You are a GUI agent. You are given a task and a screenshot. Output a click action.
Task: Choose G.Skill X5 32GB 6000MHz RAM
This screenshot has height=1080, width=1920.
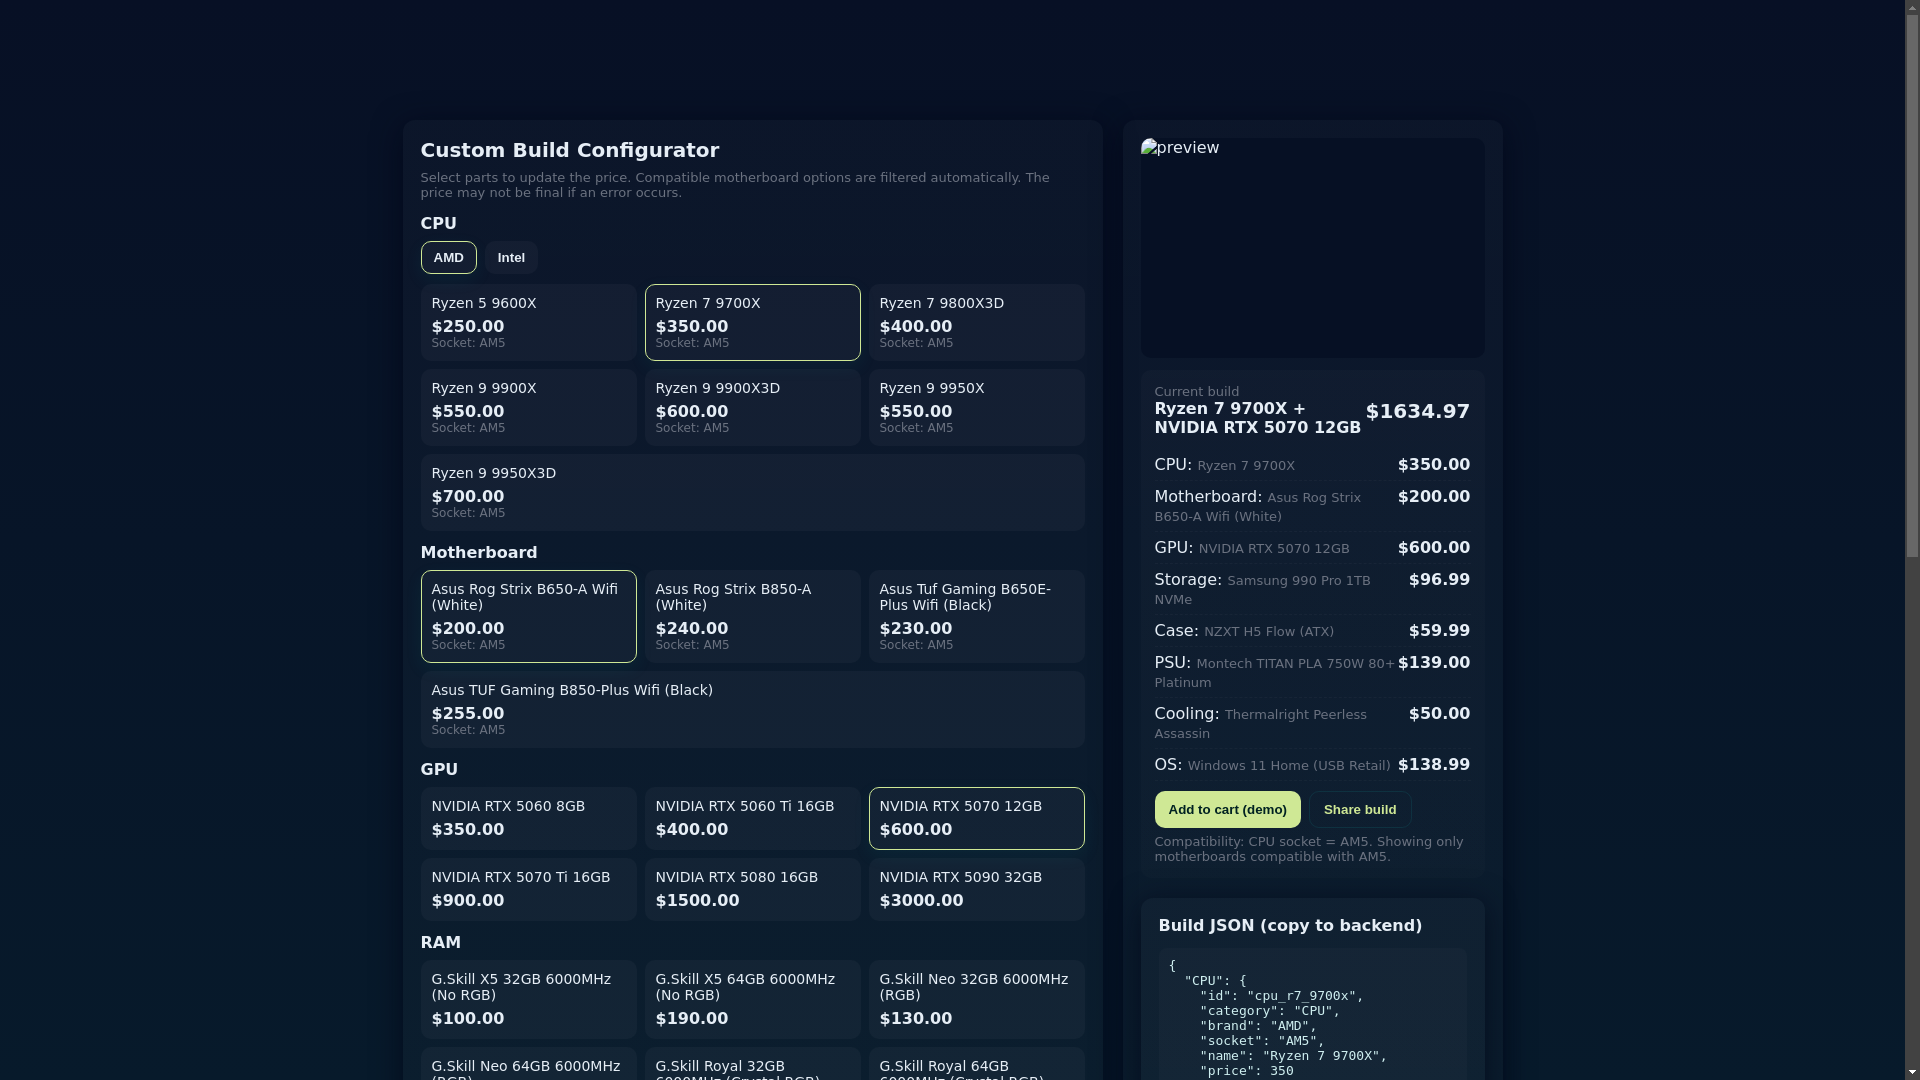[528, 1000]
